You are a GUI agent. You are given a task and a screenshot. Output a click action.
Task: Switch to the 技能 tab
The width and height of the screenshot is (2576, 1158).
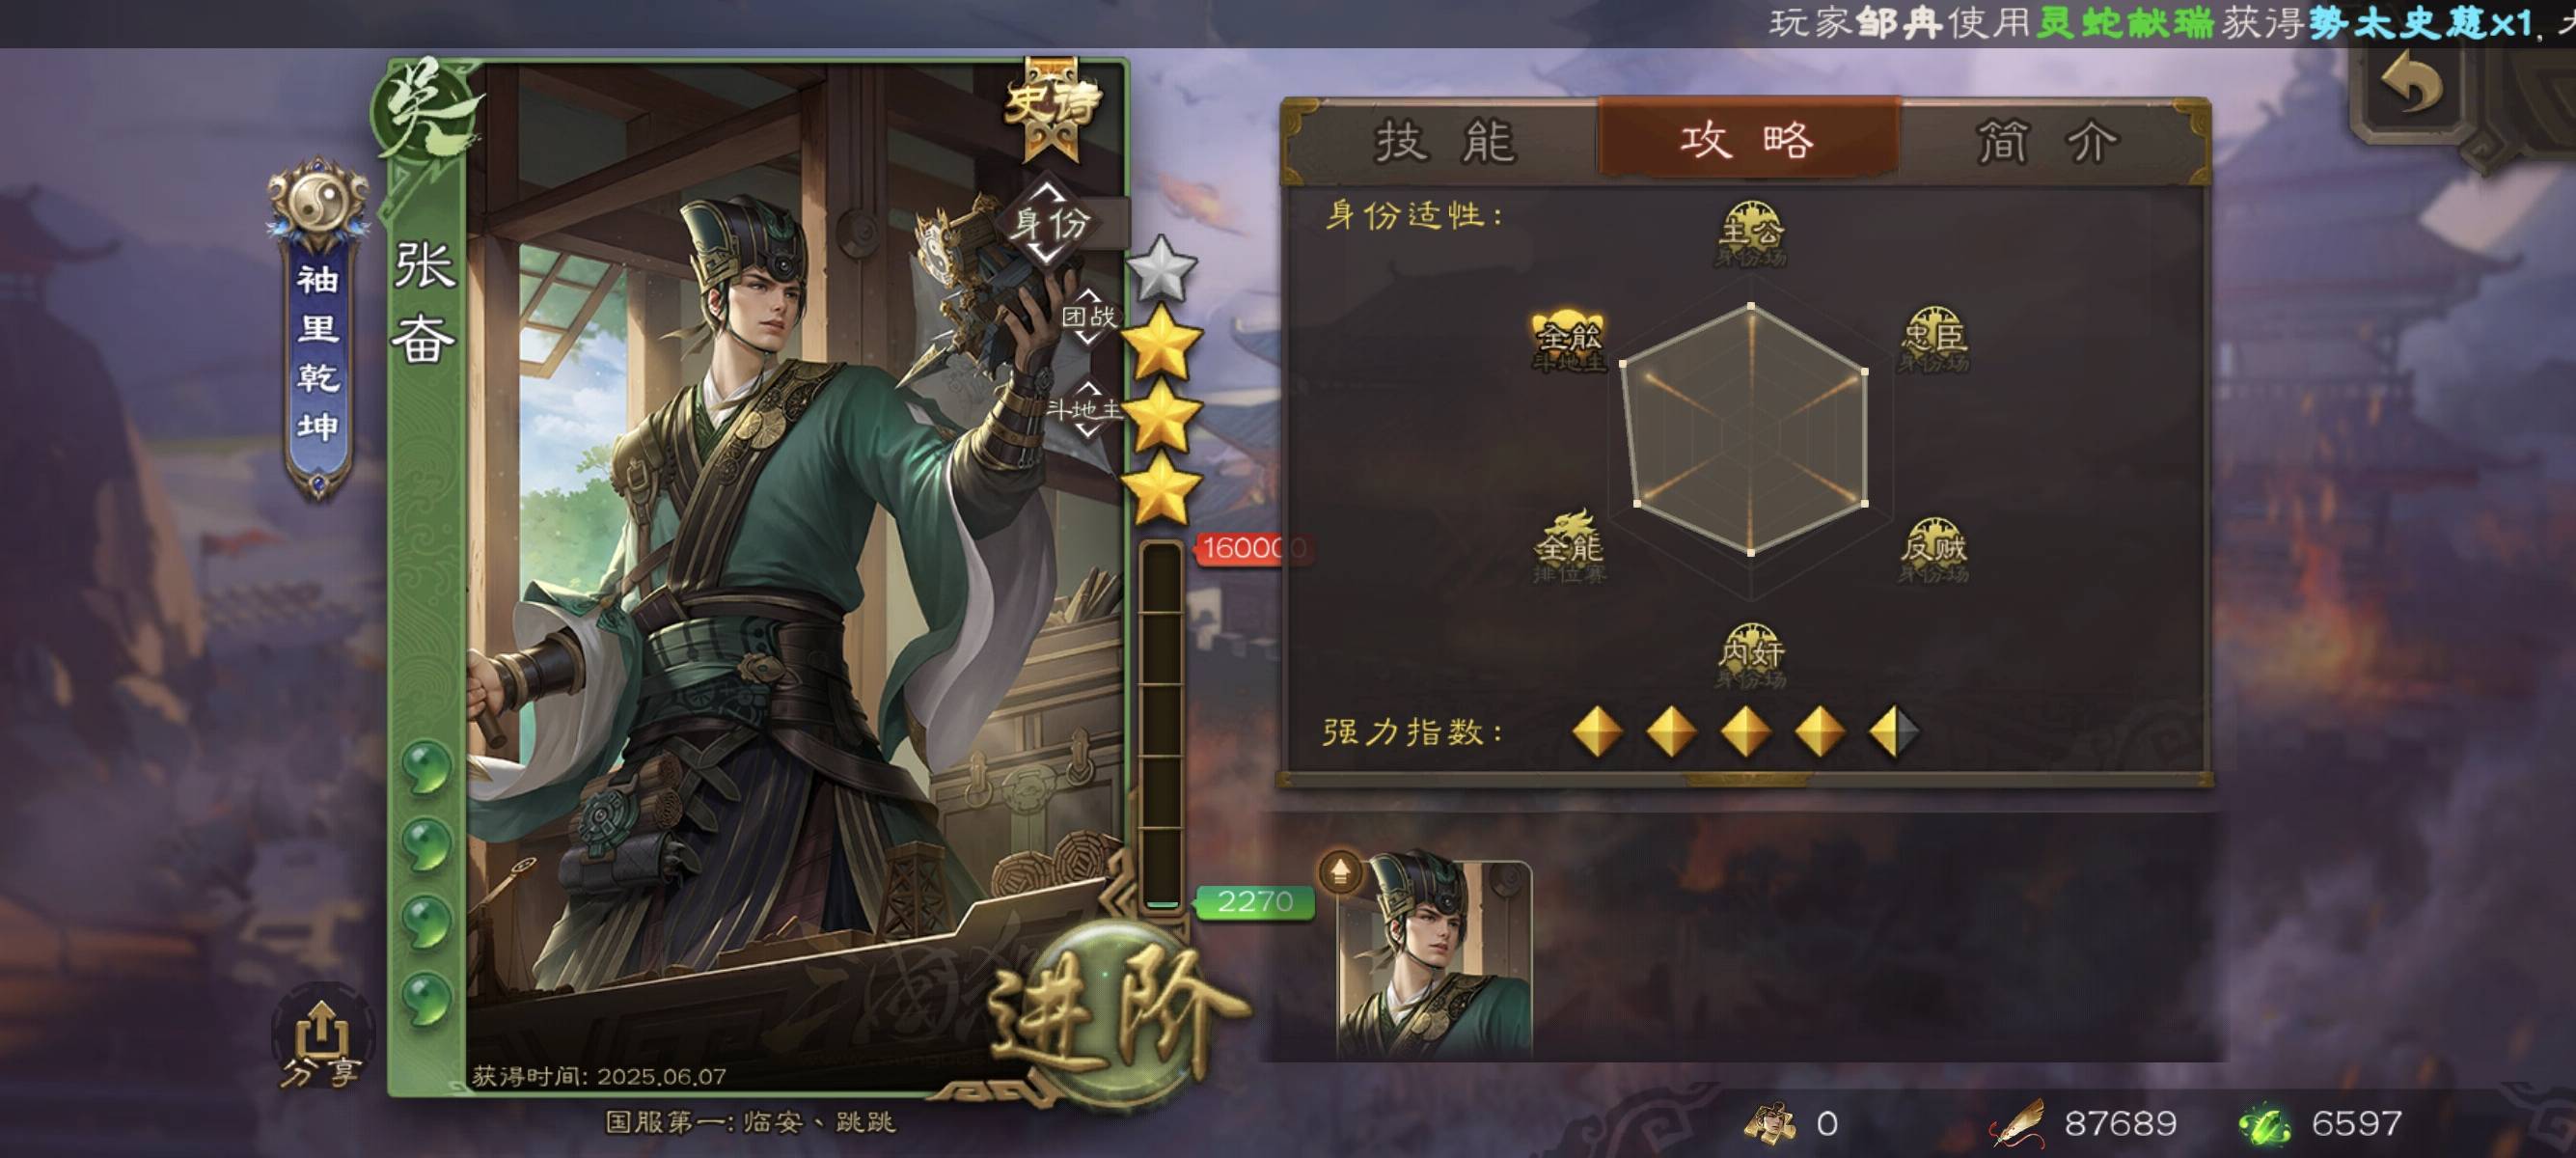click(1445, 141)
